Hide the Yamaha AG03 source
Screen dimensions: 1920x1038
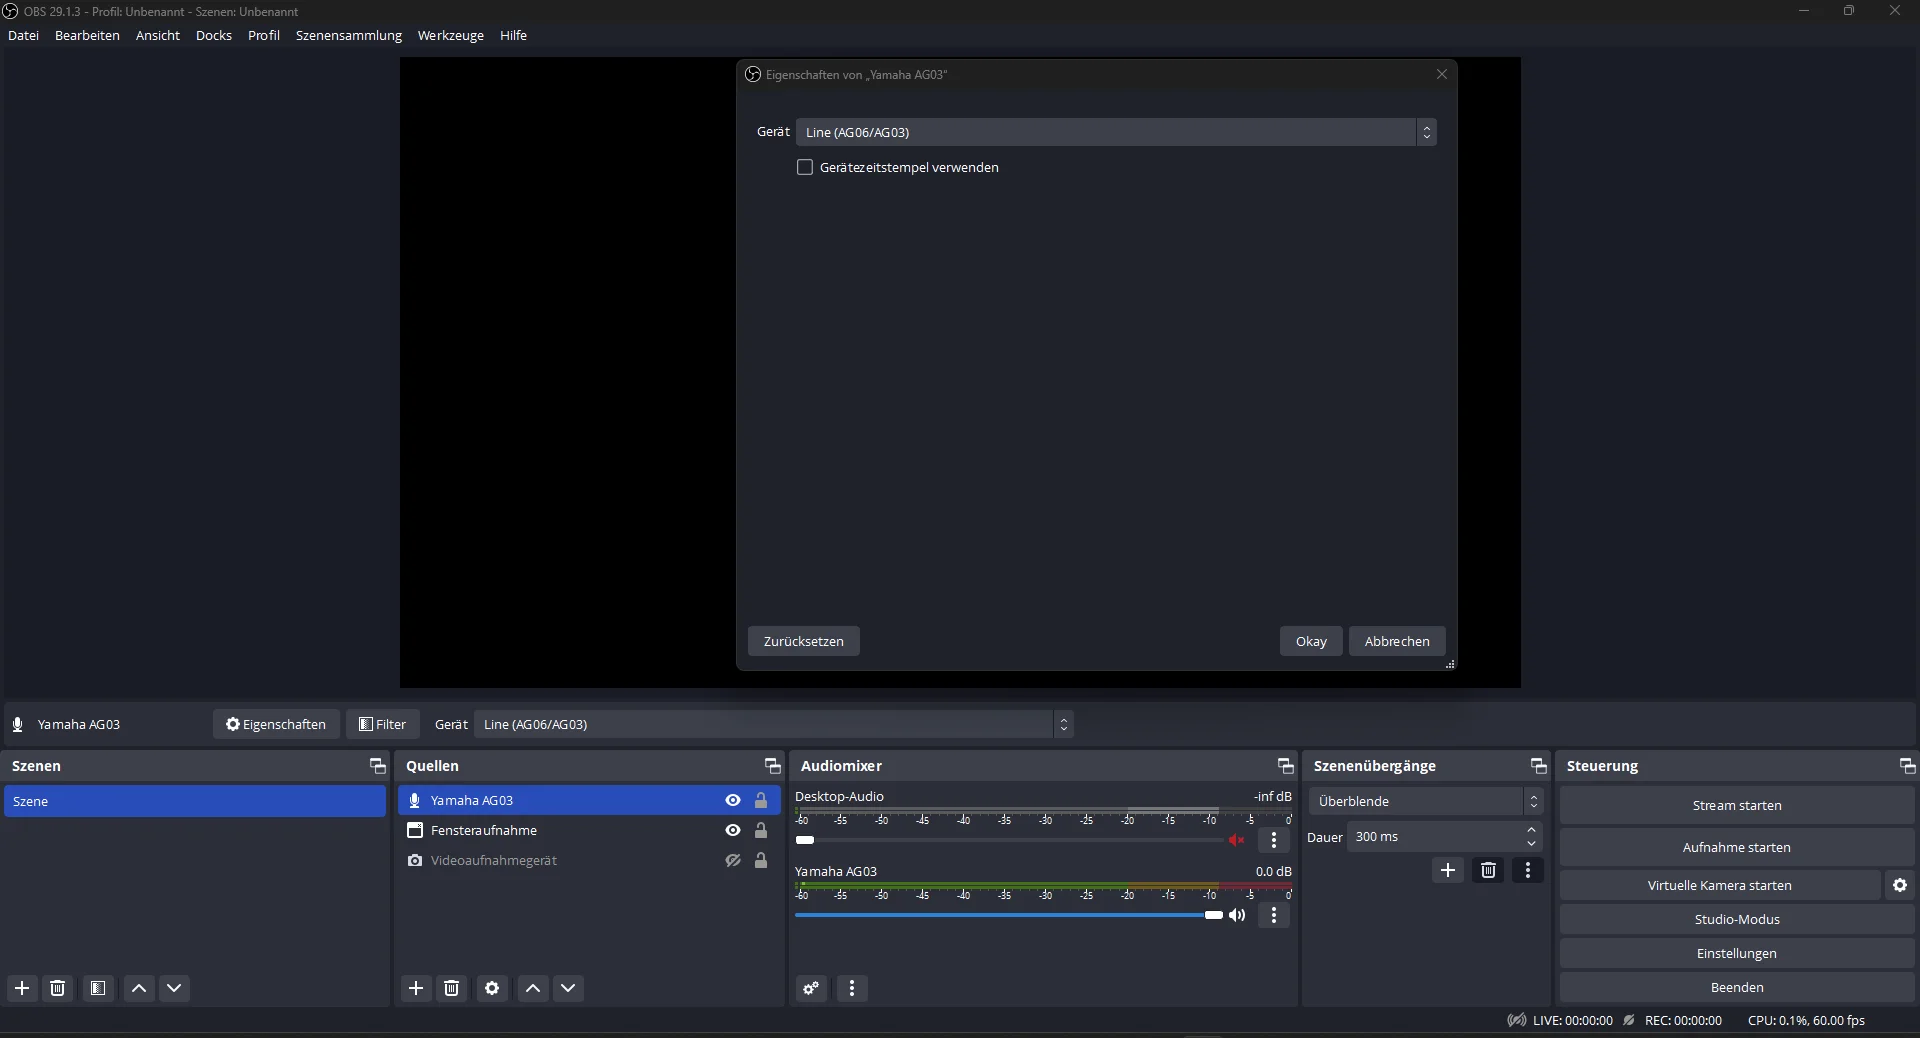733,800
